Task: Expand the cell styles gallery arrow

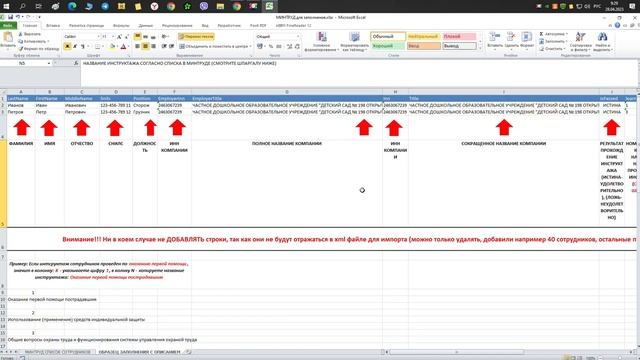Action: 480,49
